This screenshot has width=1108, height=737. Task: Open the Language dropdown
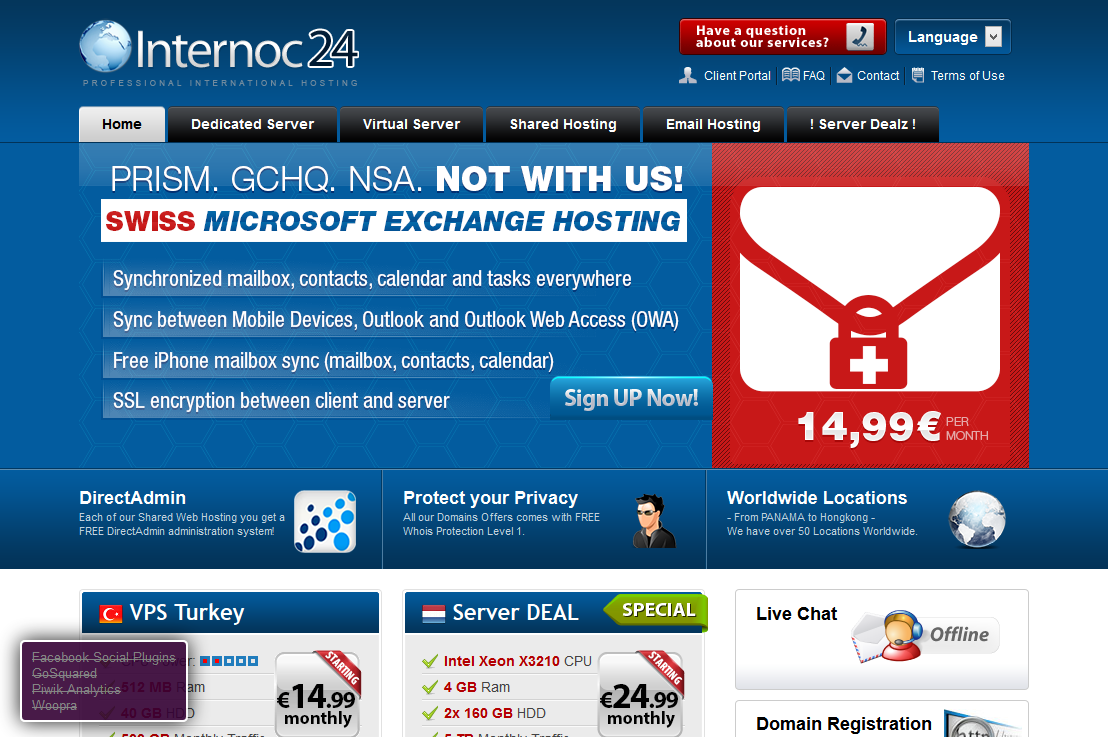953,37
